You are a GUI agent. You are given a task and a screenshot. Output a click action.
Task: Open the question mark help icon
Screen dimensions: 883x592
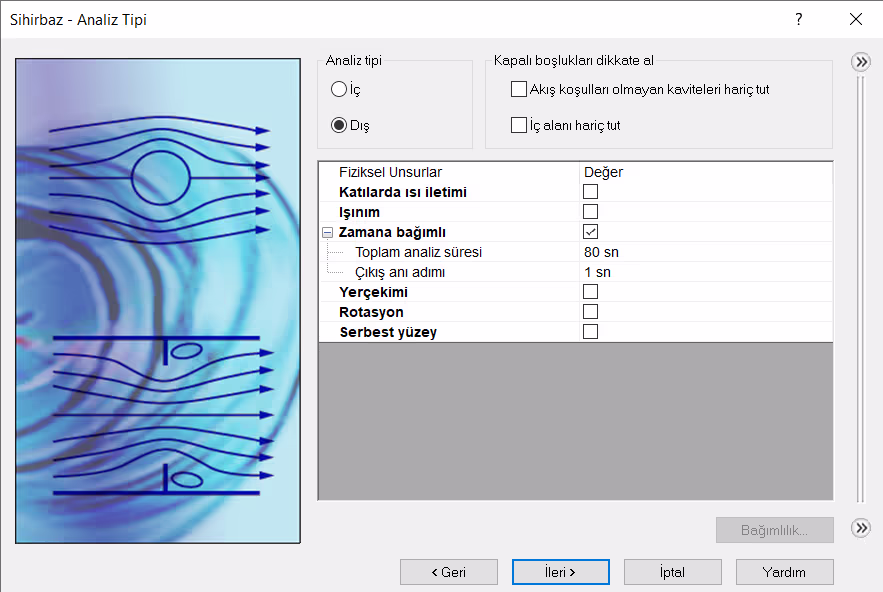coord(799,19)
